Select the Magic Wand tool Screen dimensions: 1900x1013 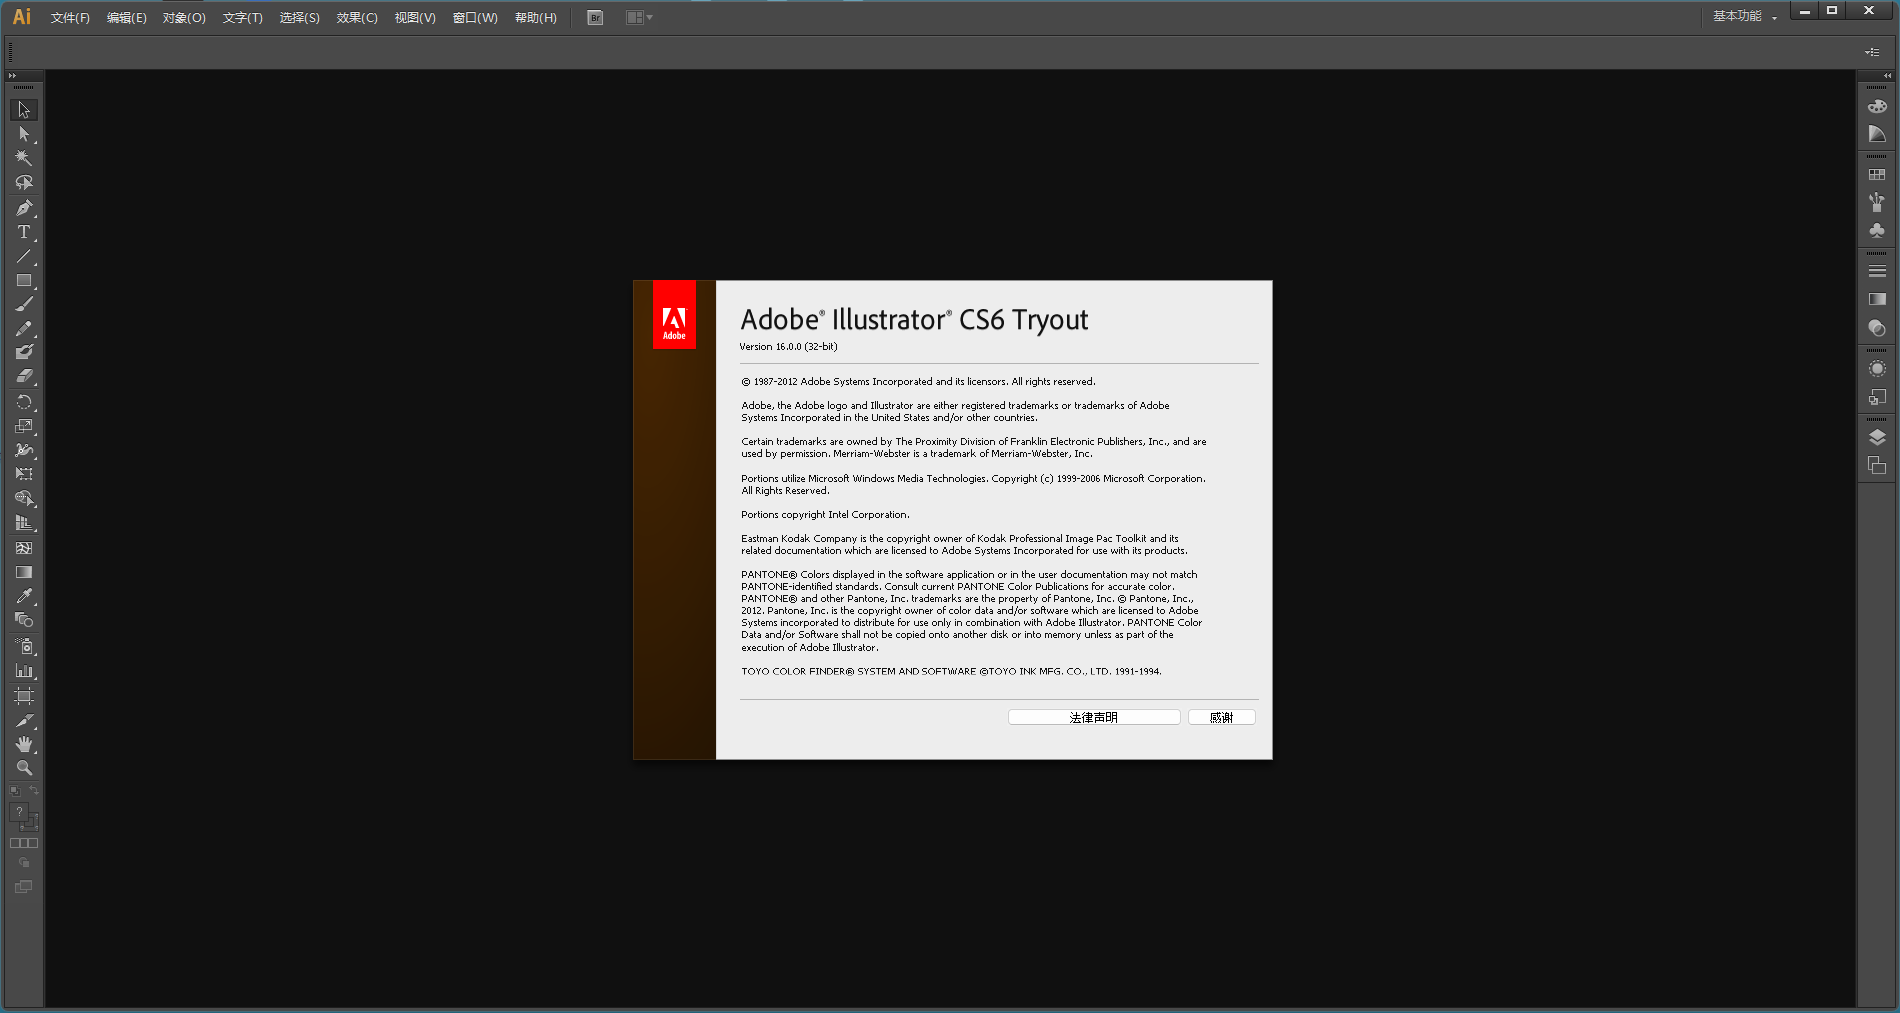[23, 158]
